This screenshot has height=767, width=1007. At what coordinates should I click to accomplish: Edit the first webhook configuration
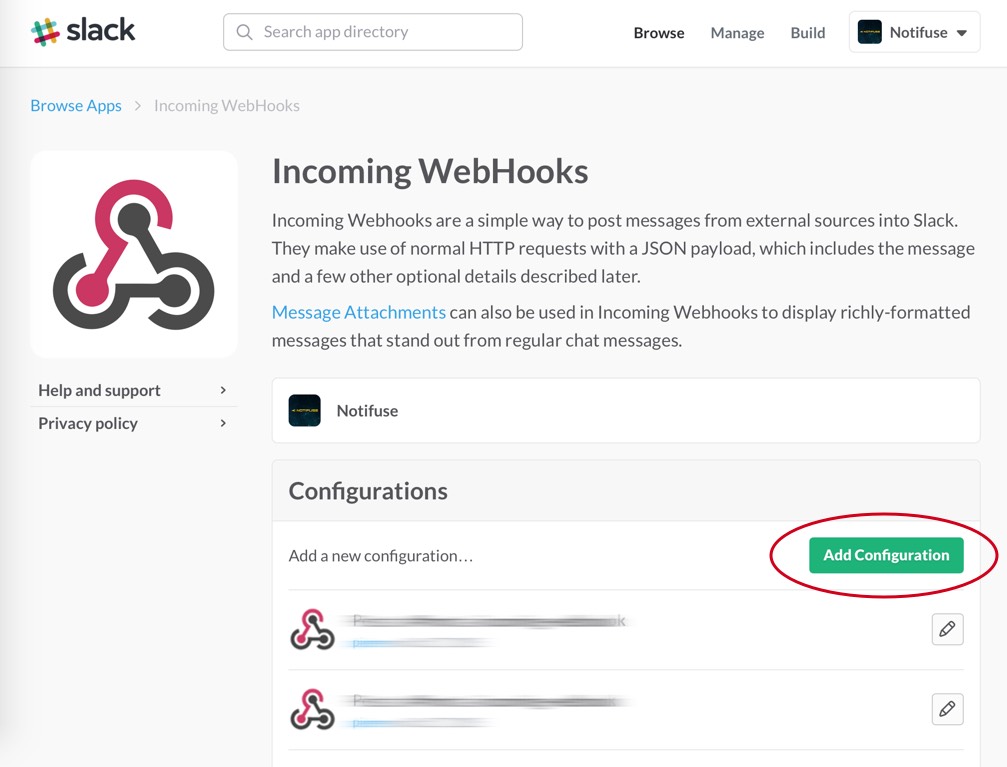[947, 629]
